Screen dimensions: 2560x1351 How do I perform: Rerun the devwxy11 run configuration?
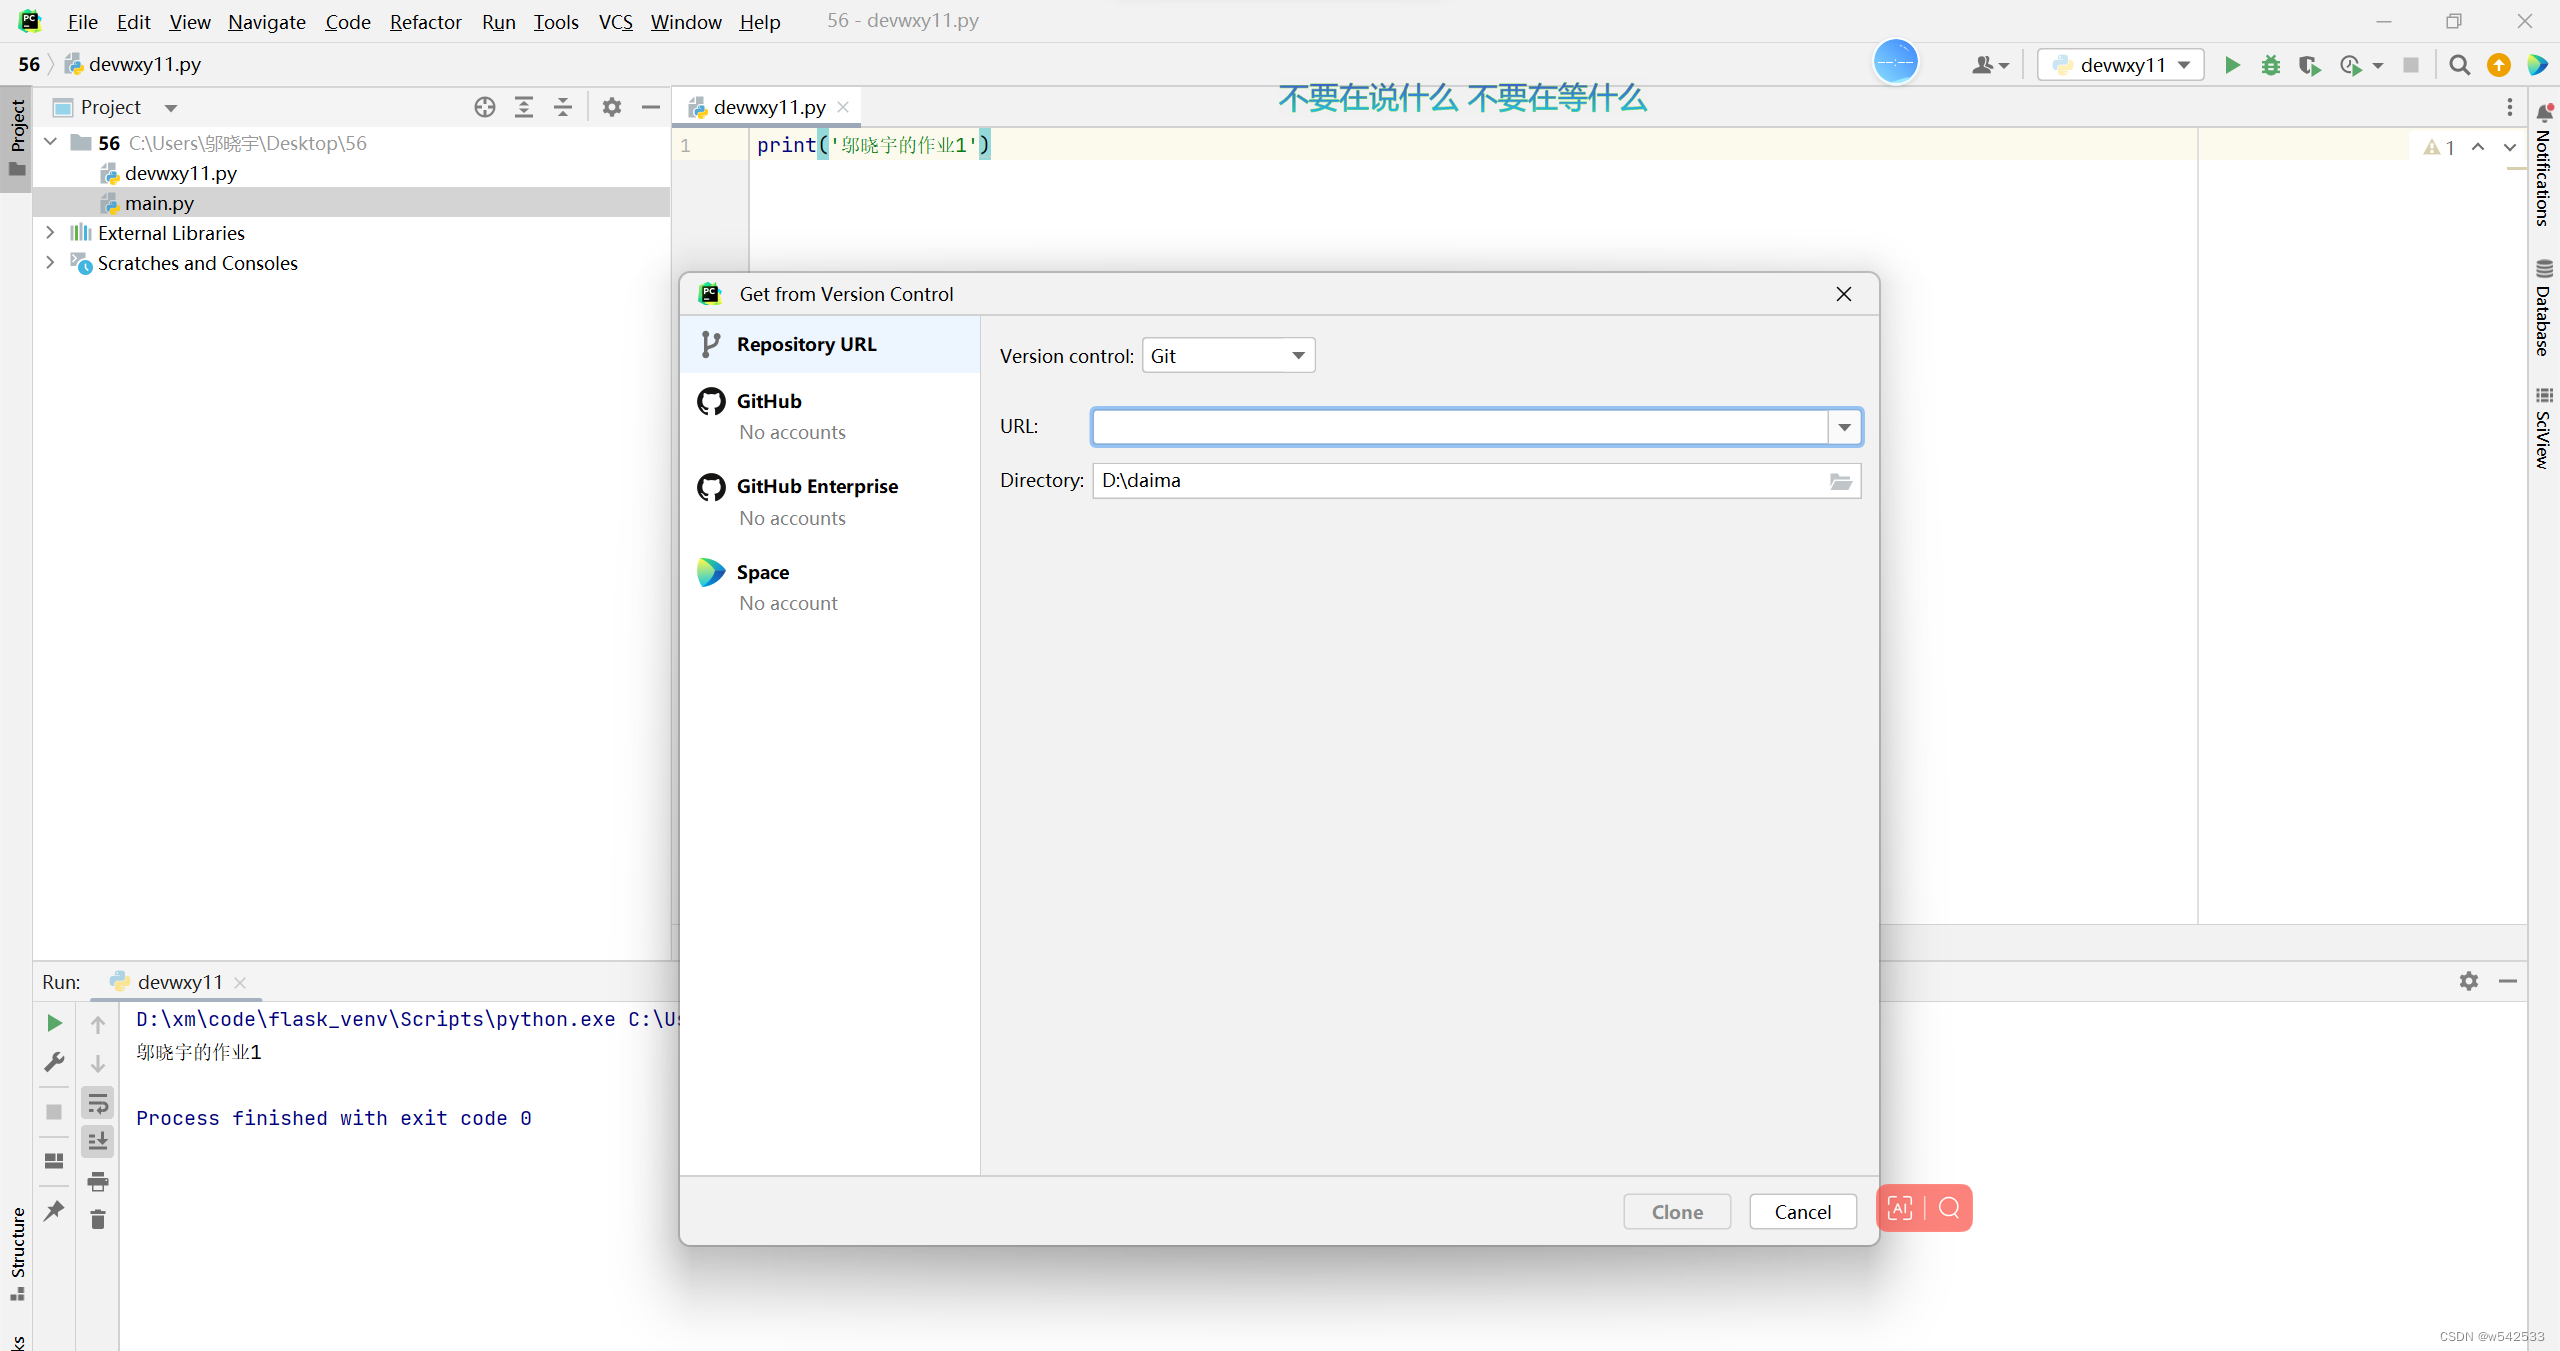coord(53,1022)
